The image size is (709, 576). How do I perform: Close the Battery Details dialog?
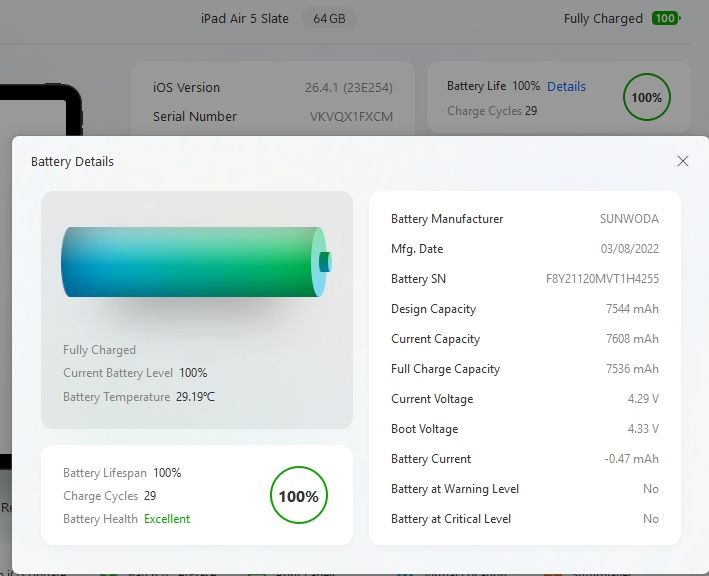pyautogui.click(x=683, y=161)
